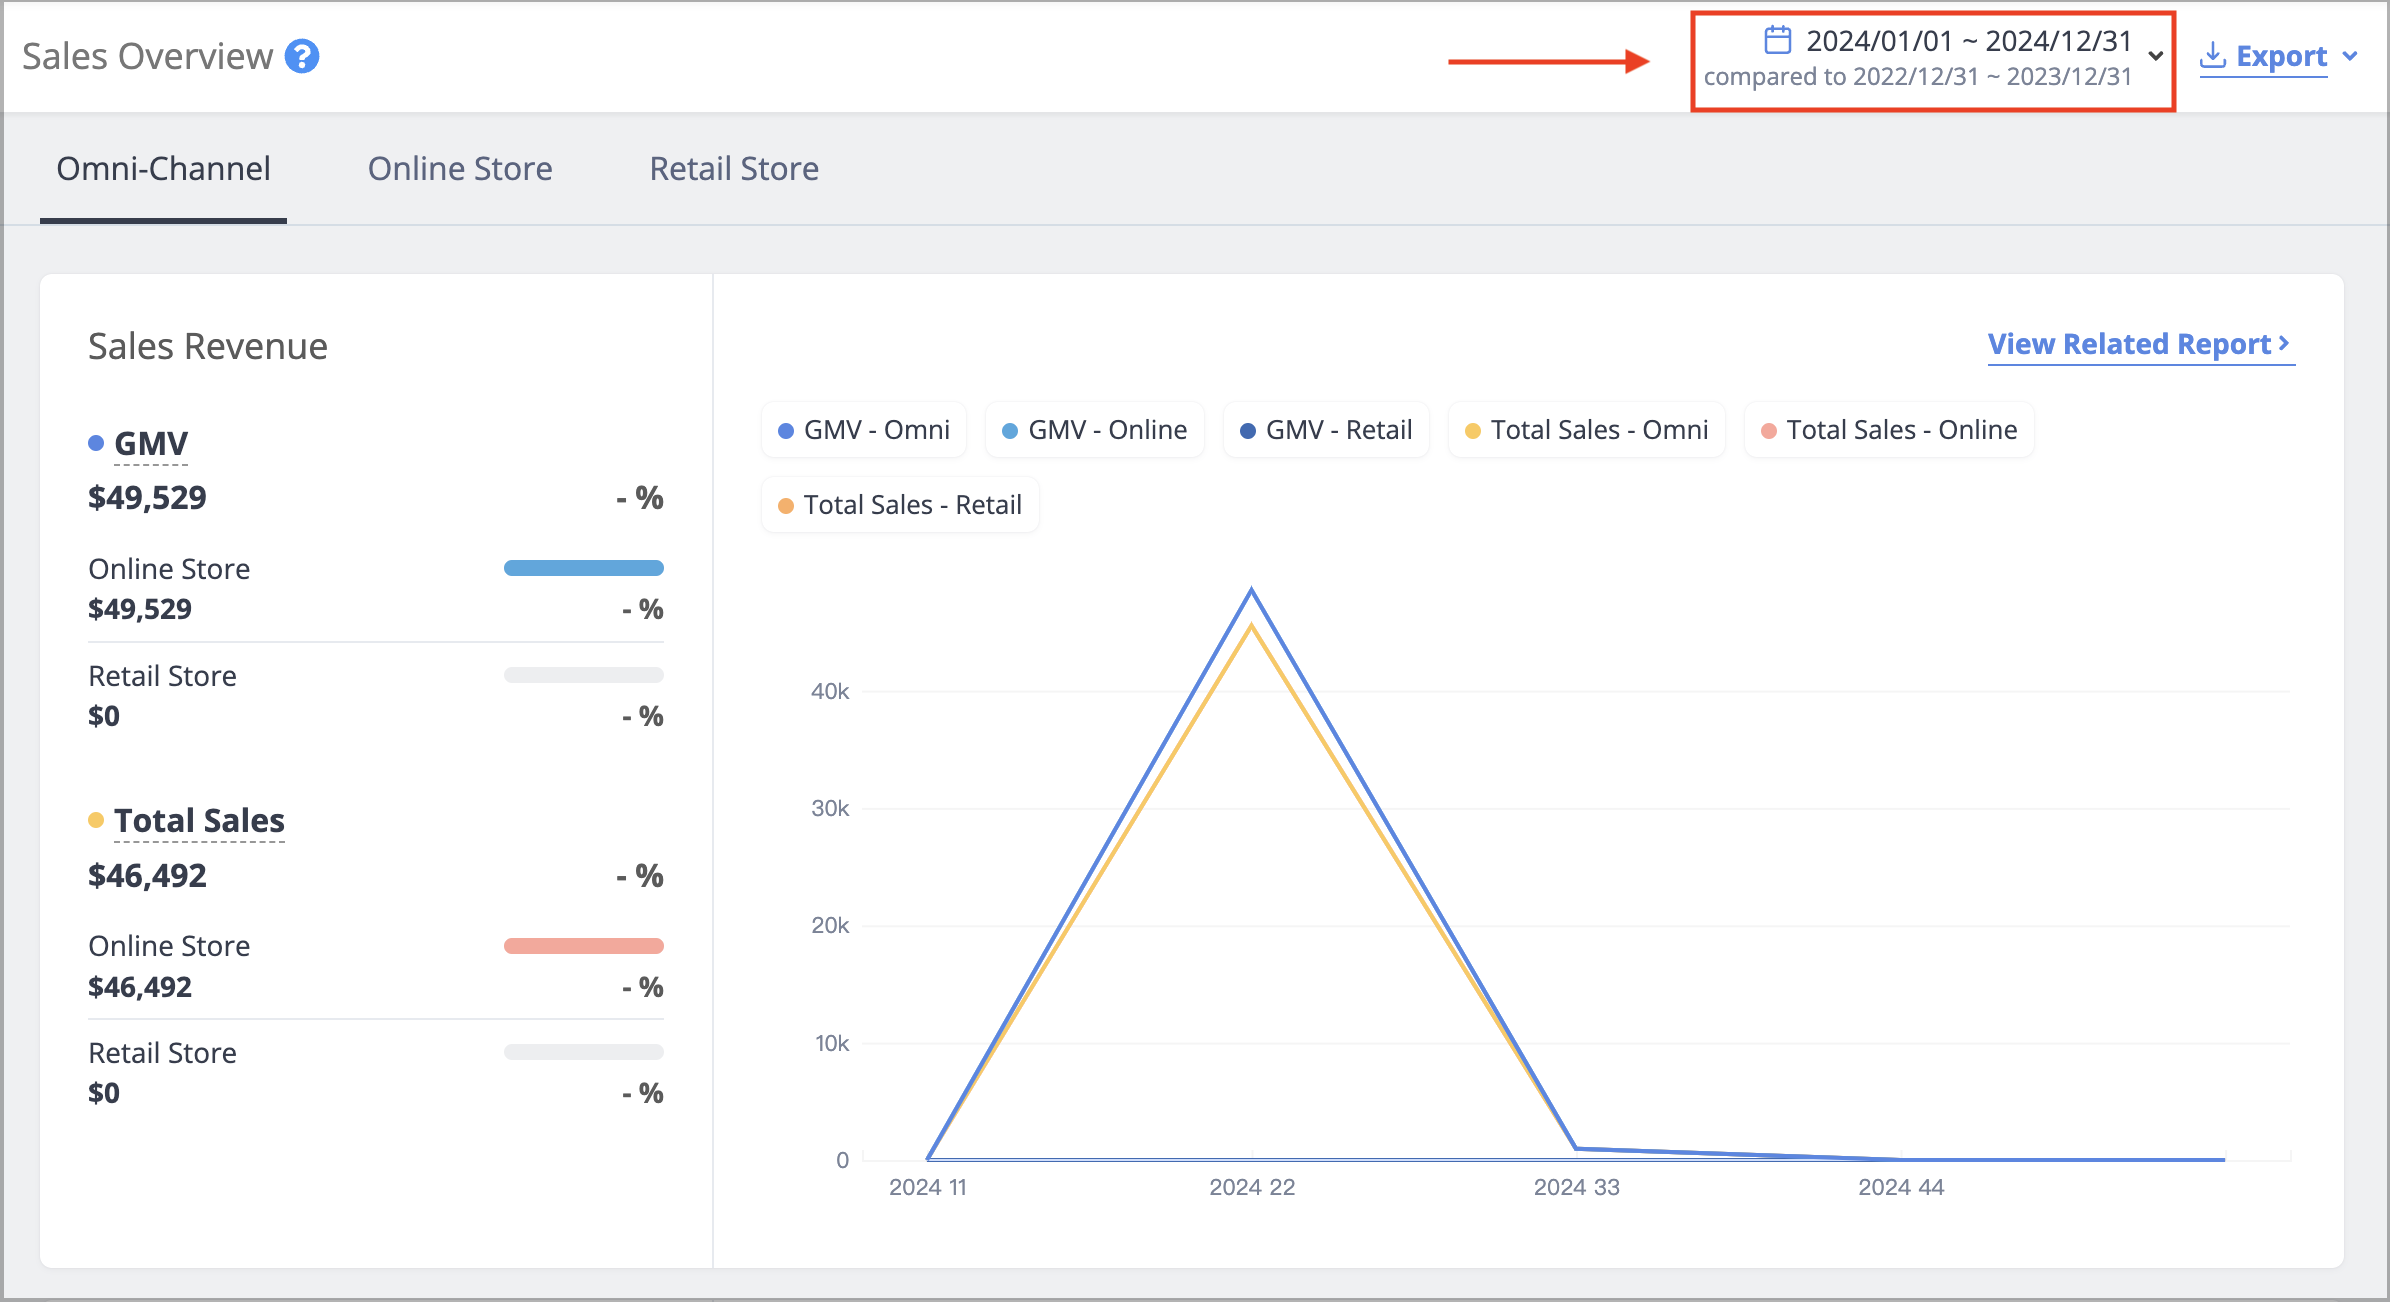The height and width of the screenshot is (1302, 2390).
Task: Toggle Total Sales - Retail legend item
Action: tap(900, 505)
